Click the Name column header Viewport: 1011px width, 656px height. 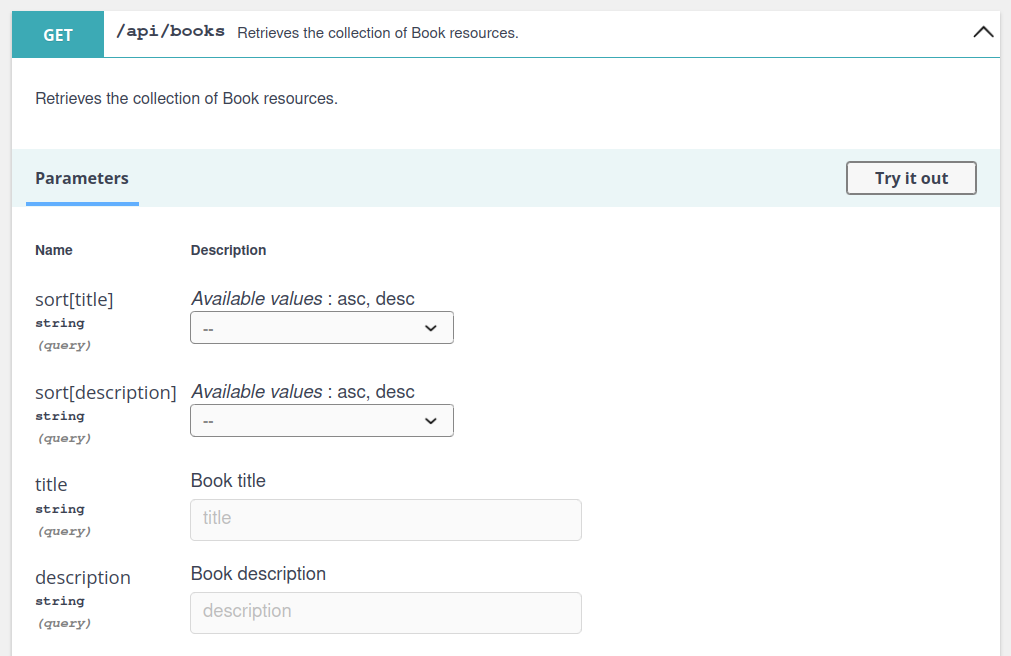tap(53, 250)
